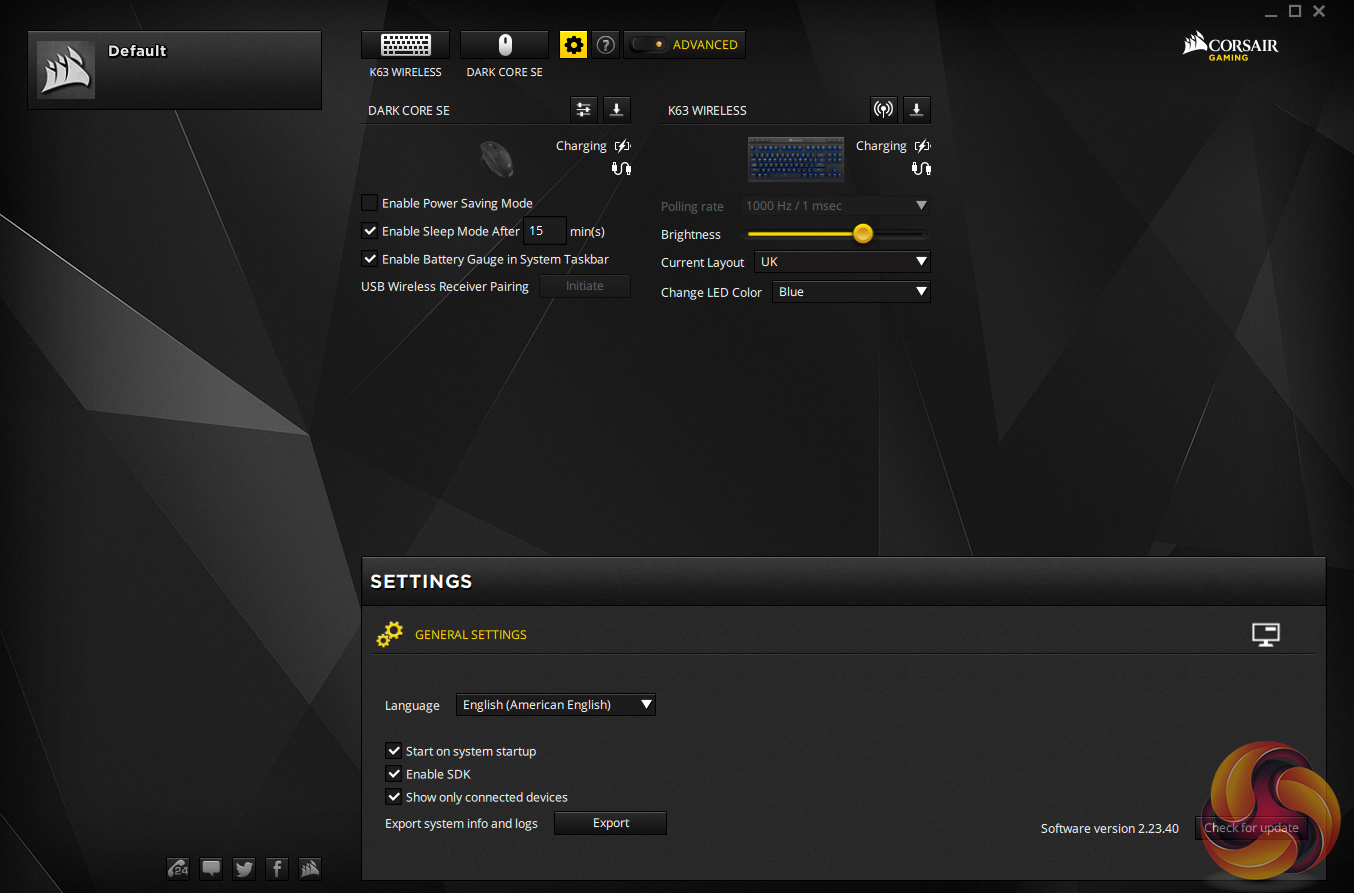Open the Change LED Color dropdown
Image resolution: width=1354 pixels, height=893 pixels.
click(x=851, y=292)
